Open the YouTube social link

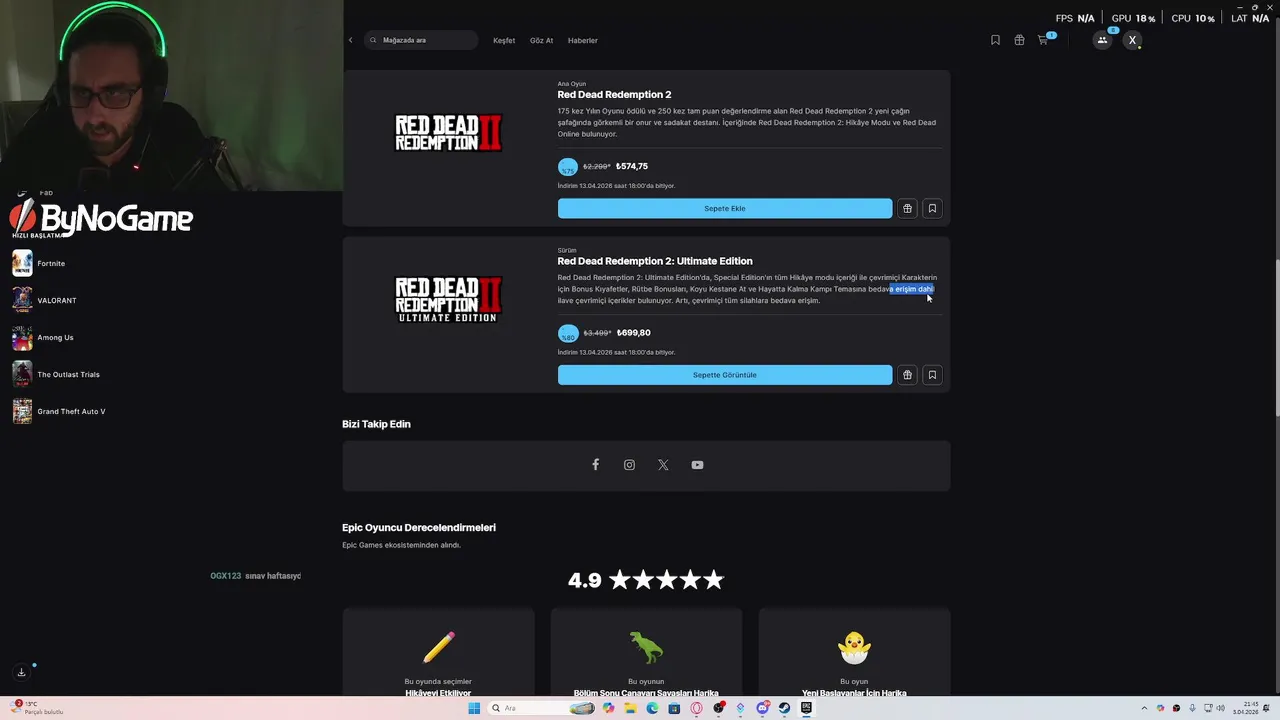coord(697,465)
